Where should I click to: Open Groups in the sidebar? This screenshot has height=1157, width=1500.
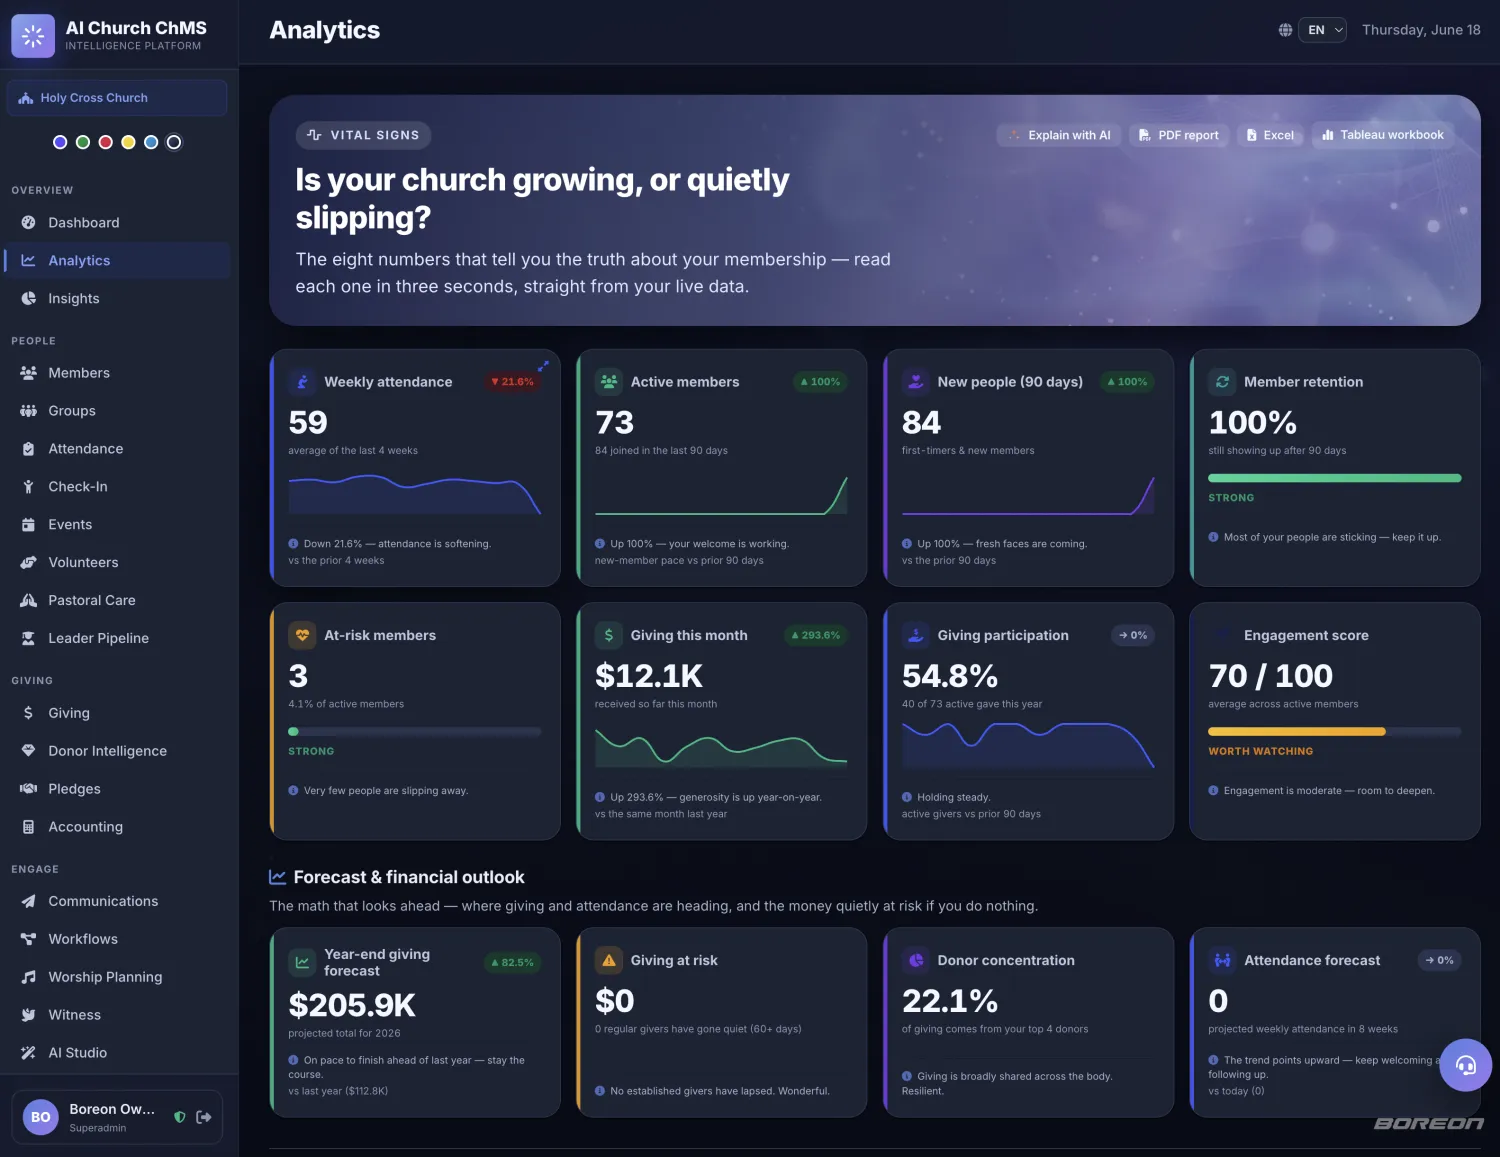click(x=117, y=411)
